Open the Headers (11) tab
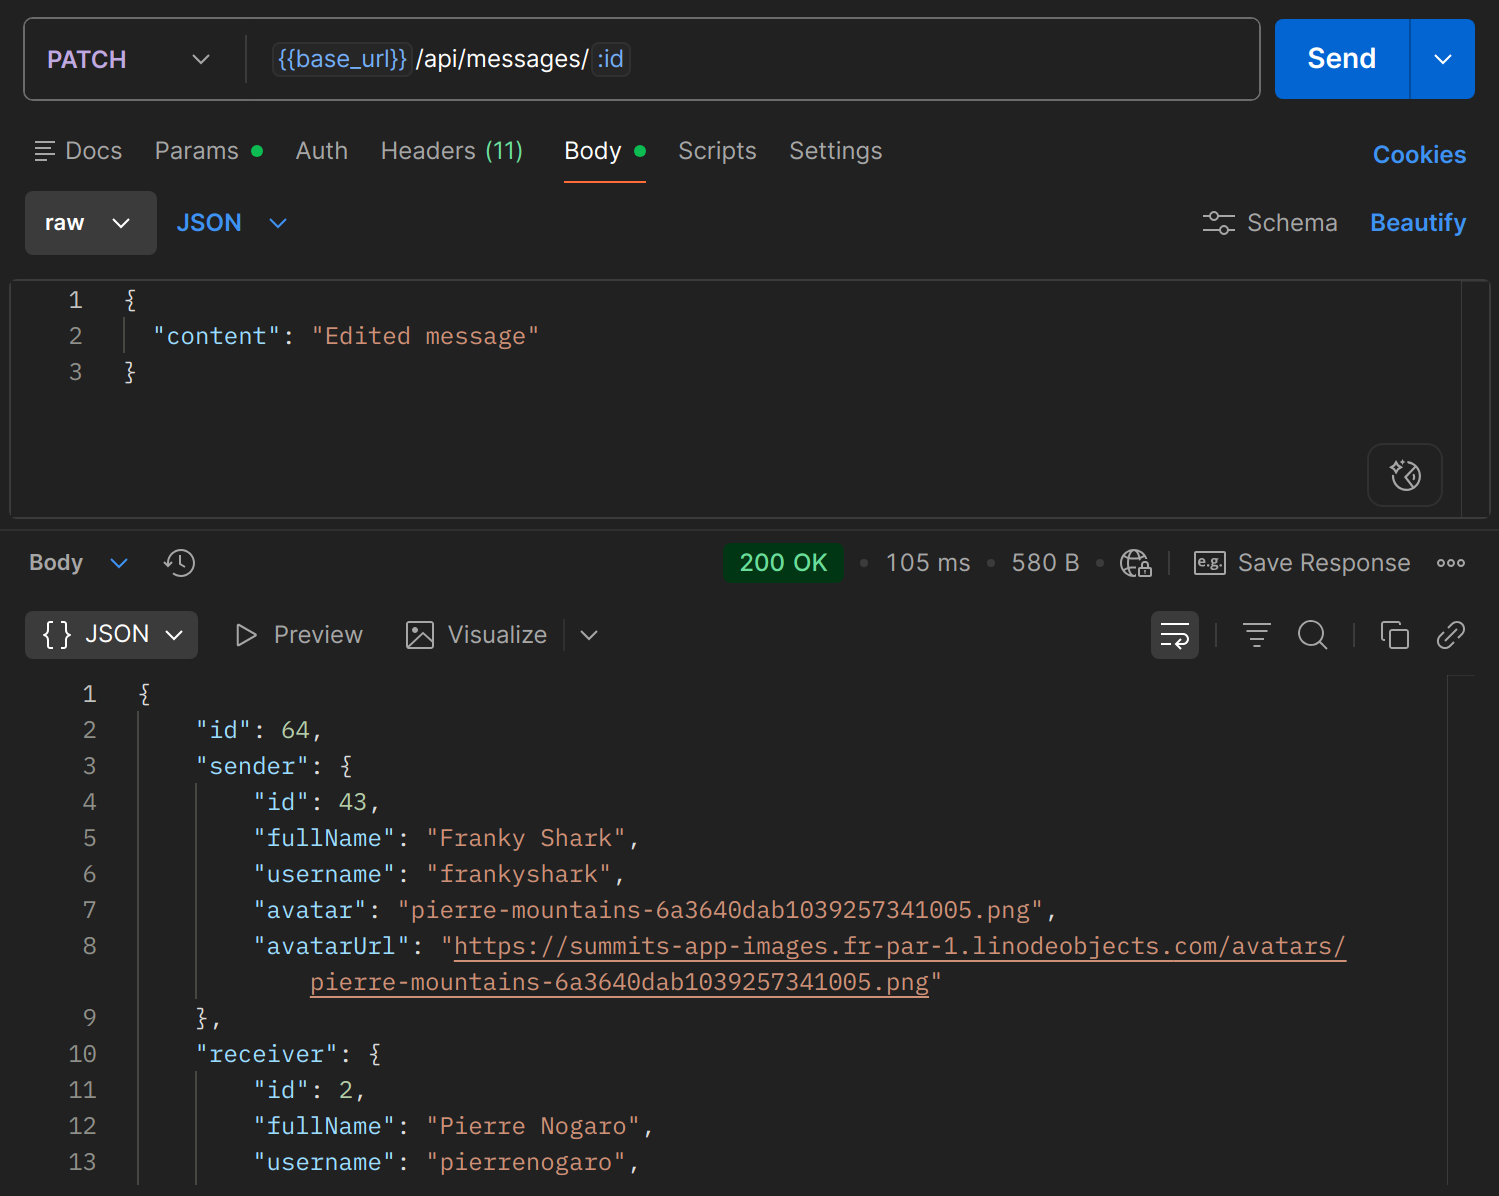The height and width of the screenshot is (1196, 1499). click(x=451, y=151)
